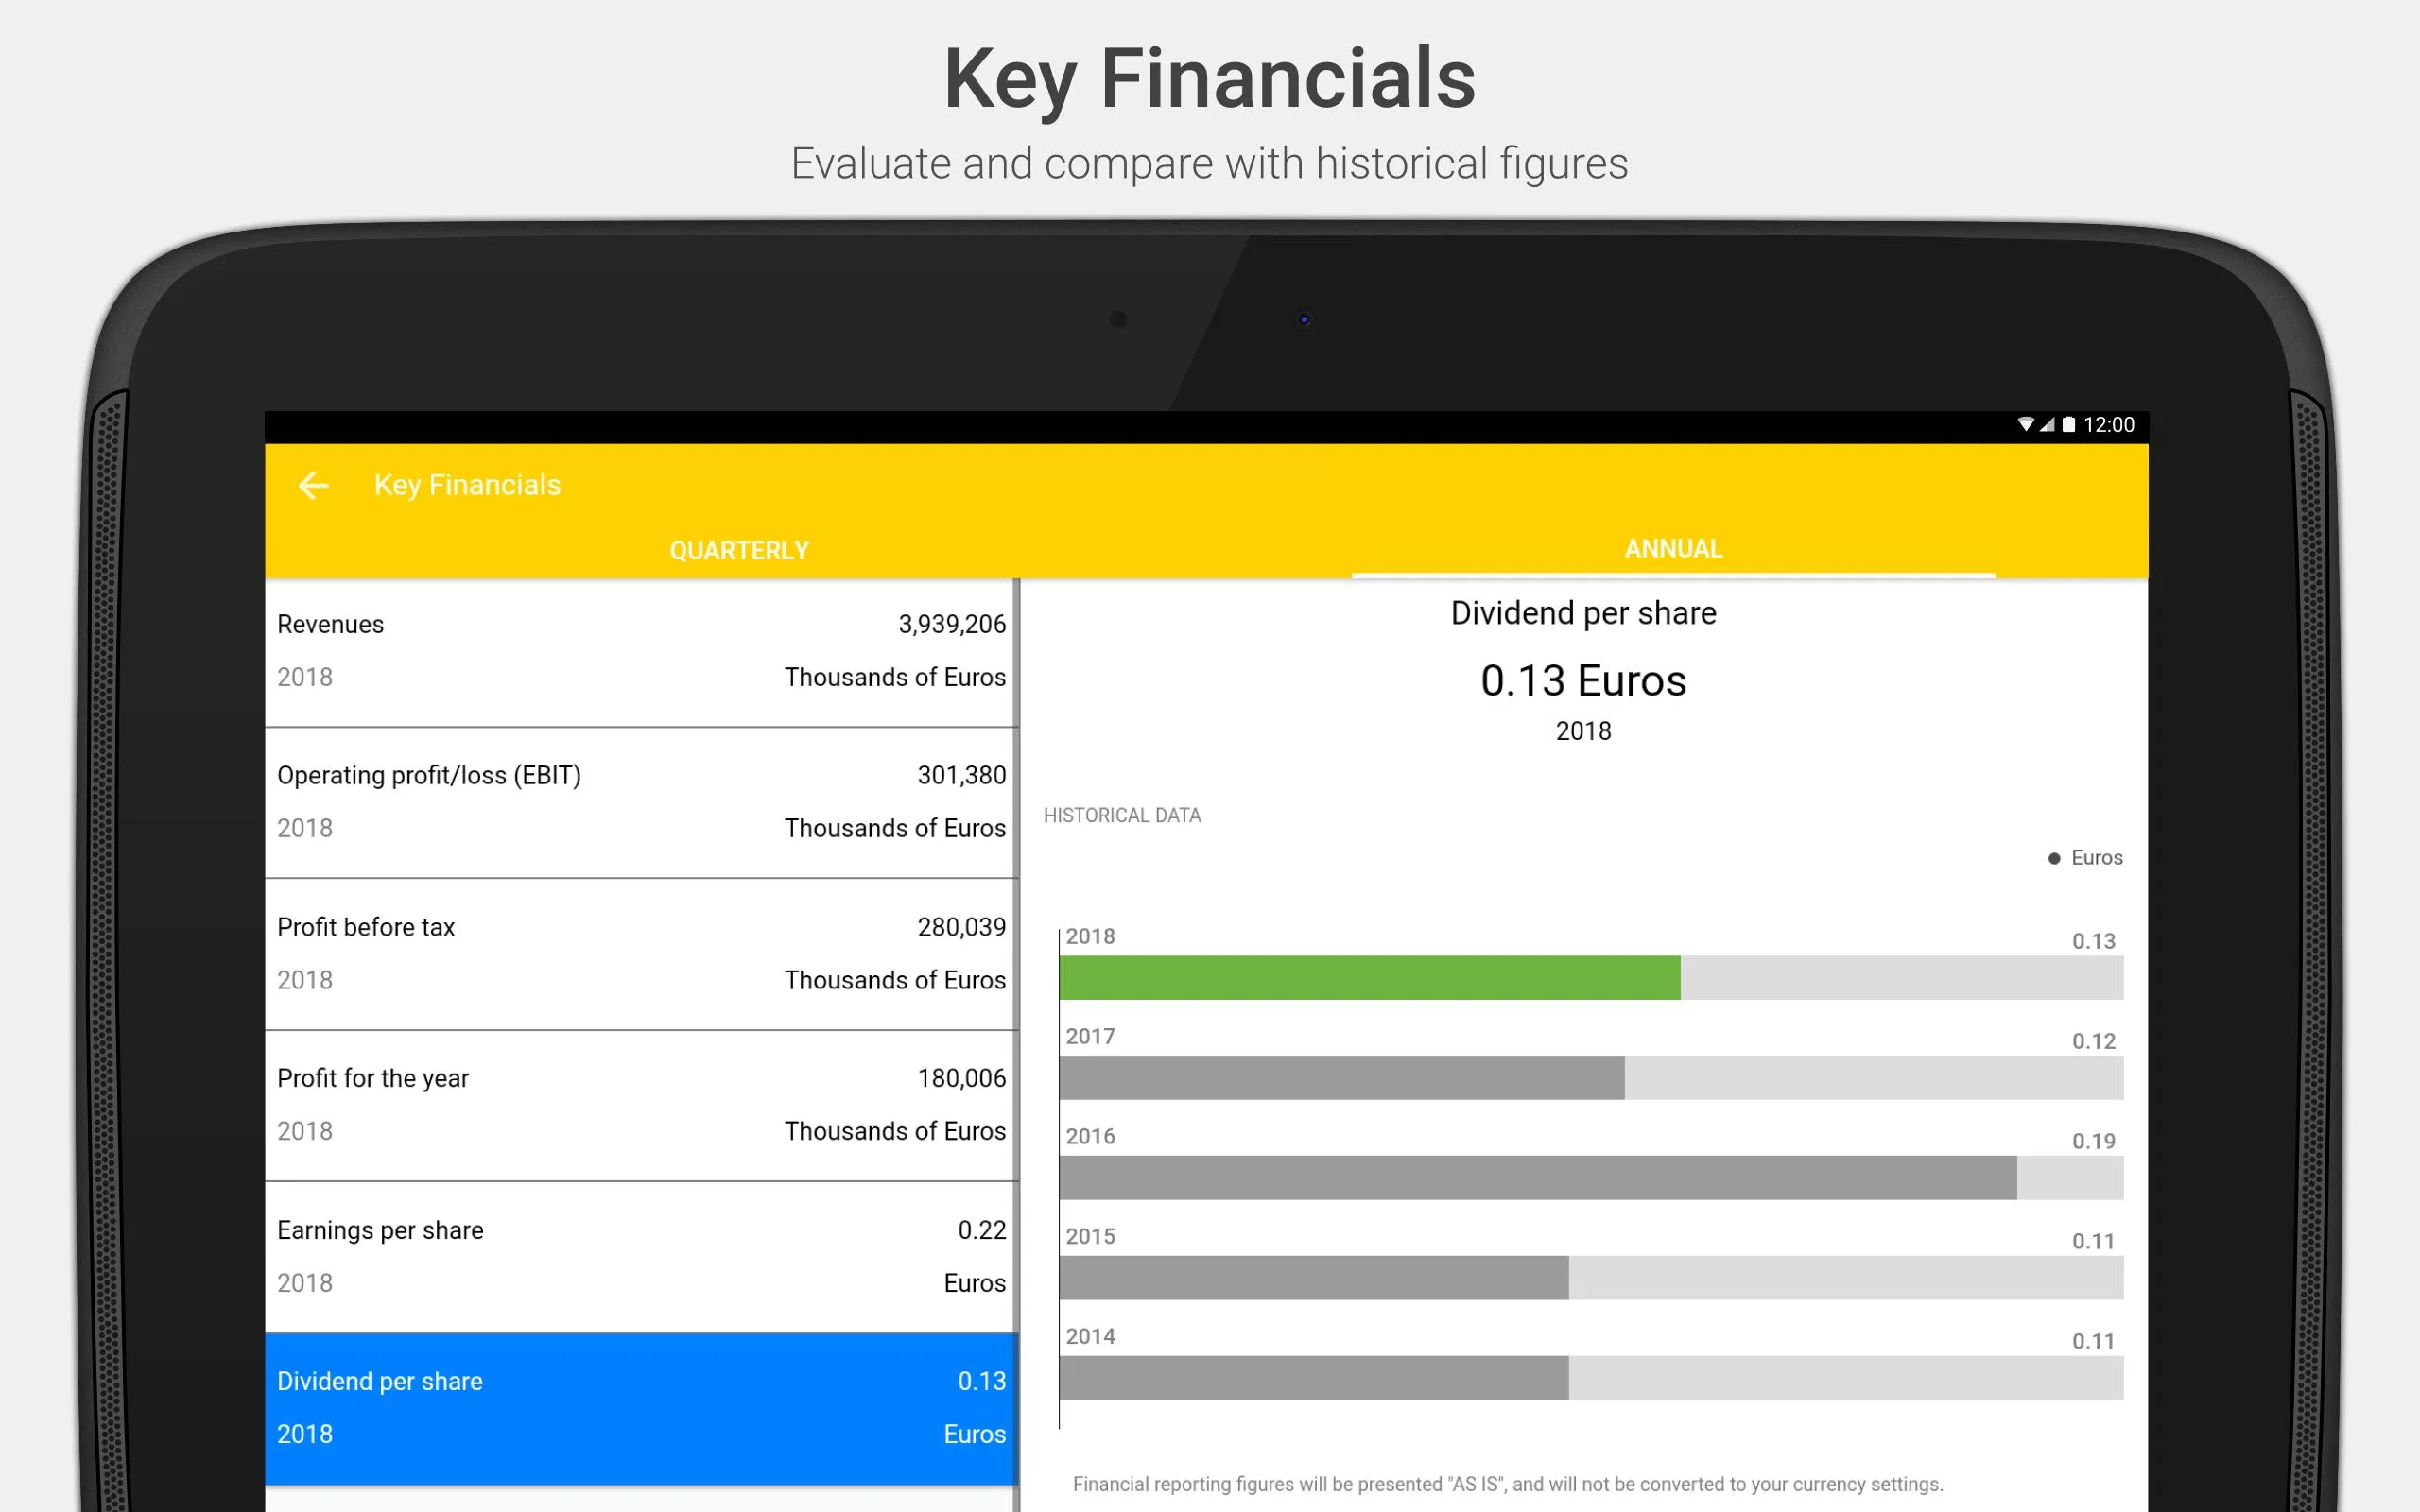The height and width of the screenshot is (1512, 2420).
Task: Click the Dividend per share chart heading
Action: pyautogui.click(x=1583, y=613)
